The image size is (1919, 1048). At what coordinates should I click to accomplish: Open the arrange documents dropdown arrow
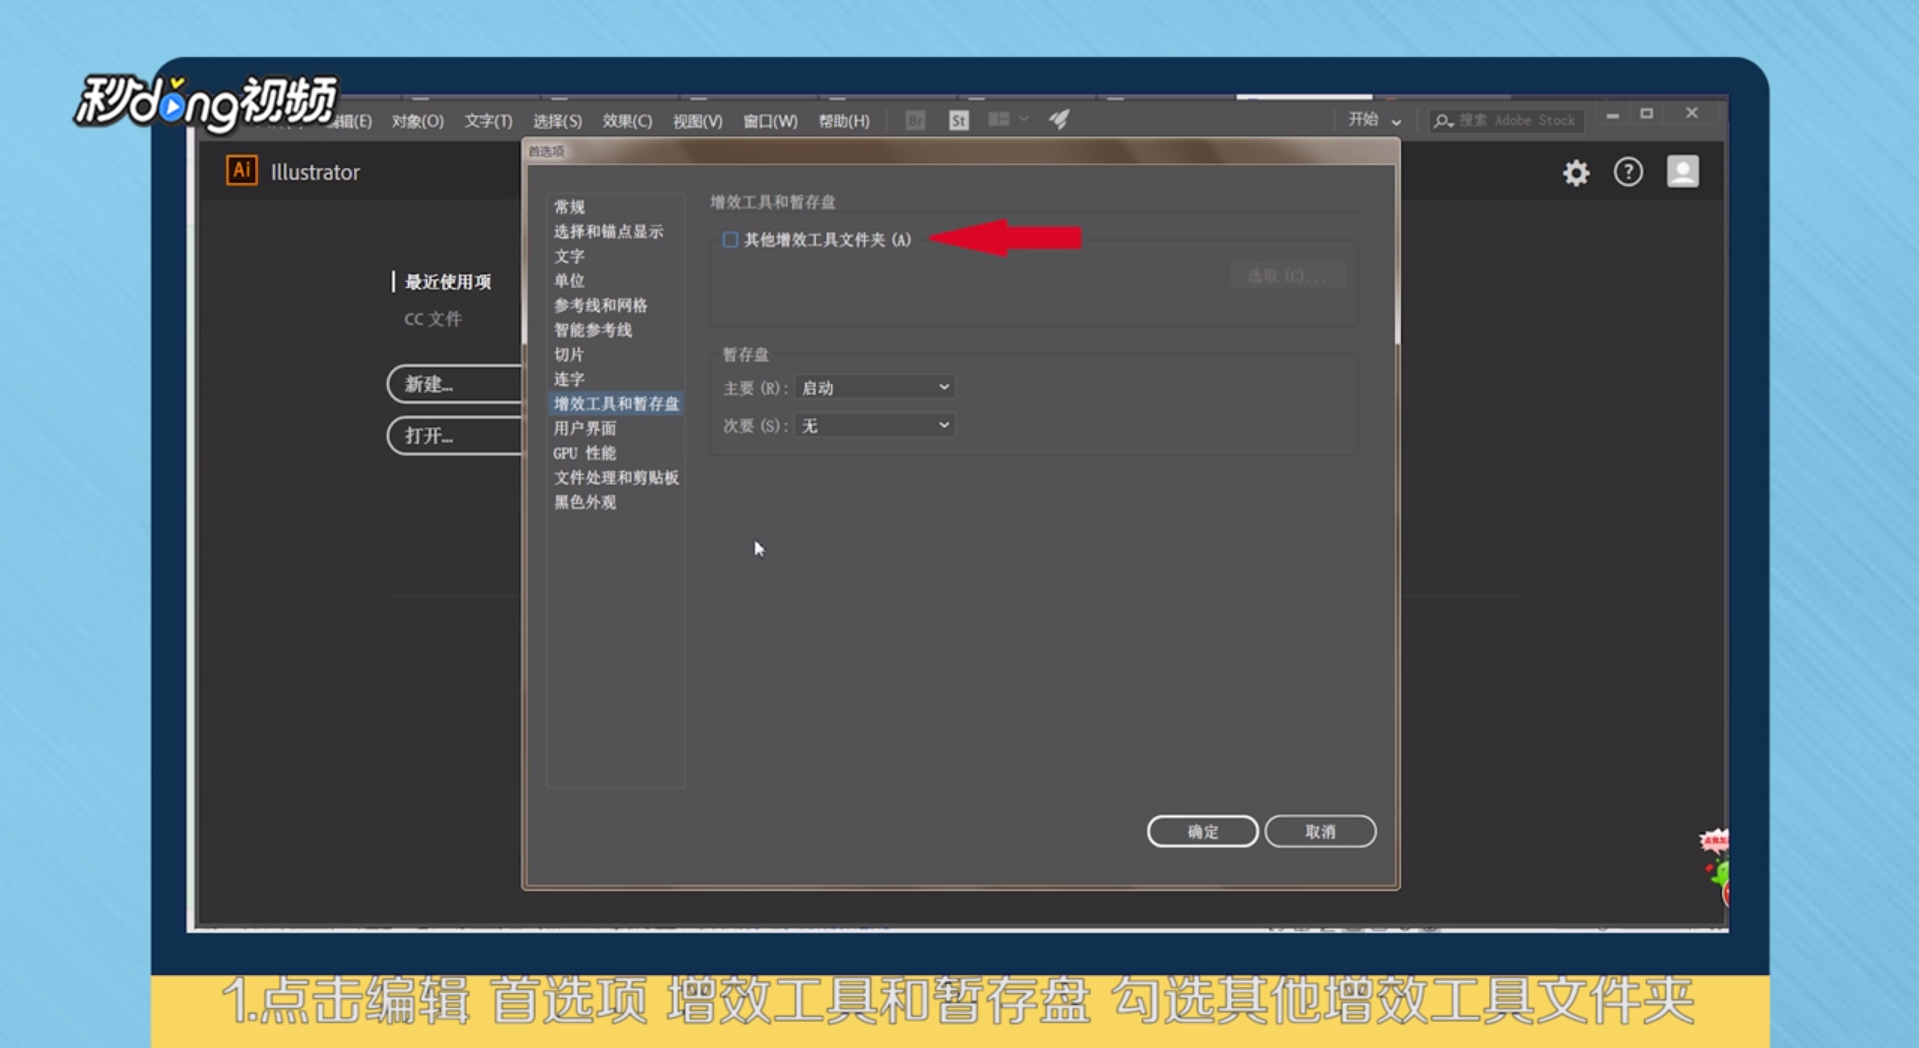point(1024,119)
